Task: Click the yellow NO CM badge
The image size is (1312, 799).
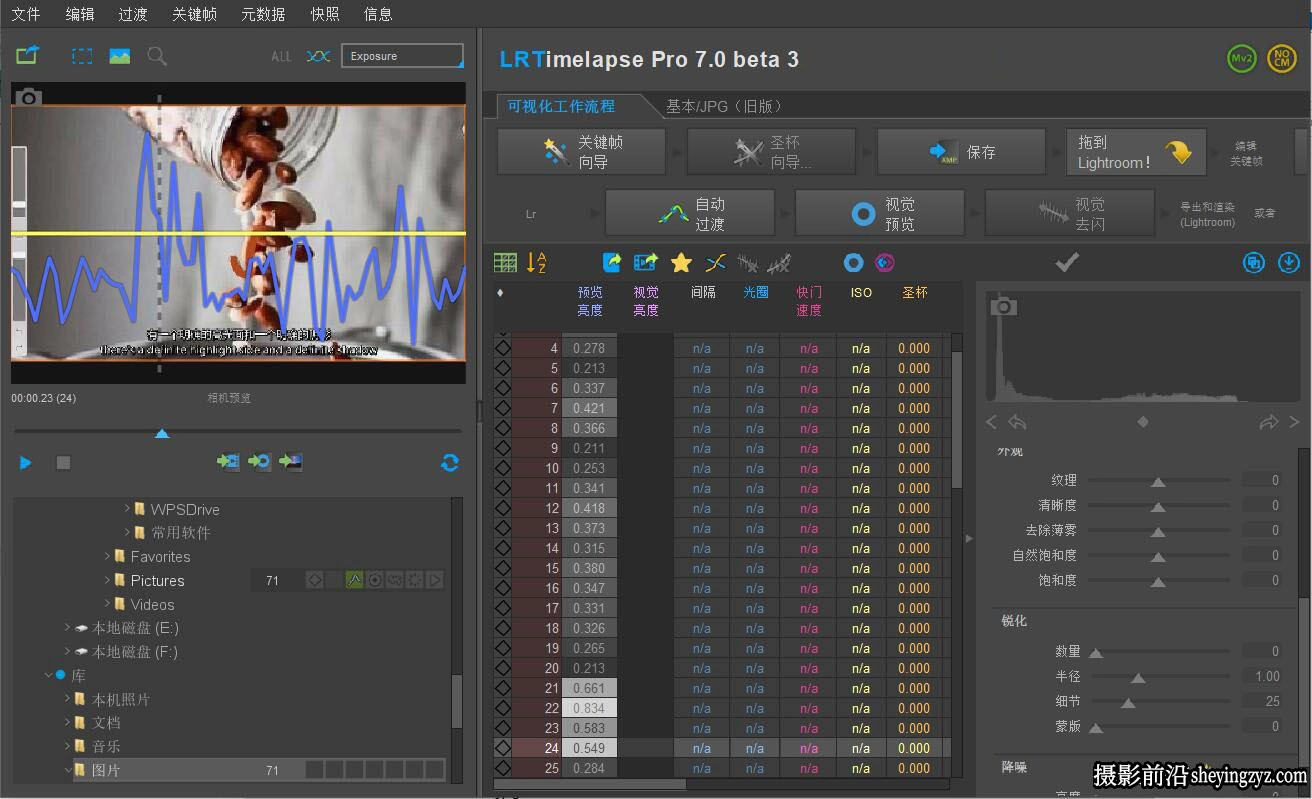Action: point(1281,58)
